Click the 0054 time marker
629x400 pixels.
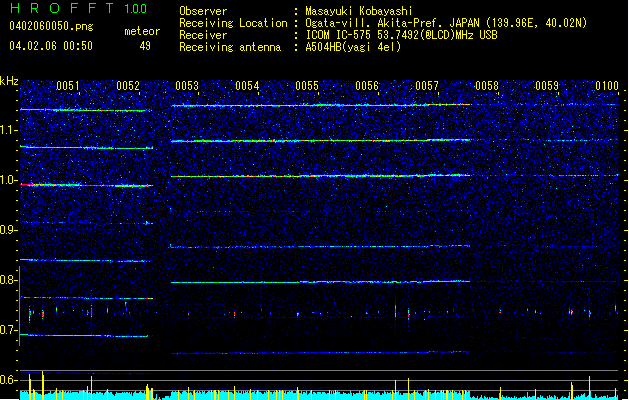[x=248, y=86]
